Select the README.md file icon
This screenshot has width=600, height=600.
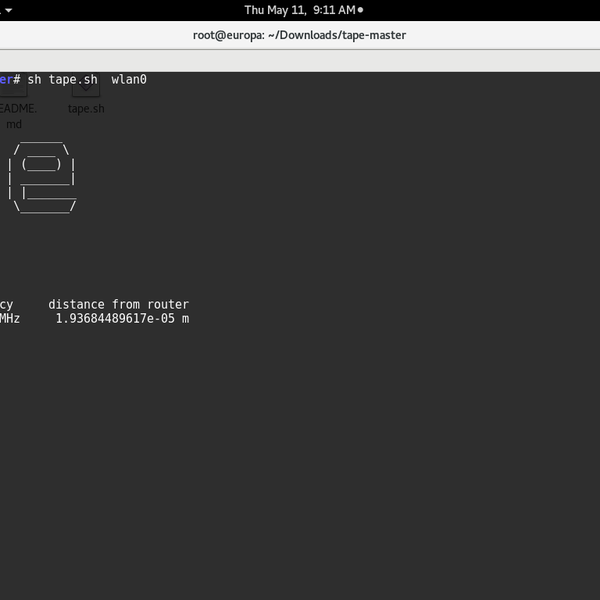[x=14, y=90]
